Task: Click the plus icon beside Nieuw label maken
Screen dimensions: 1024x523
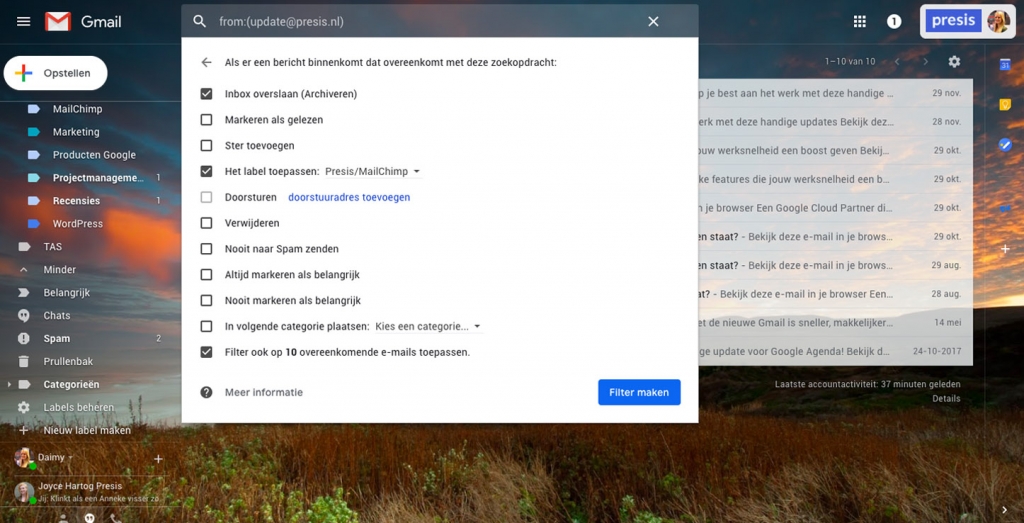Action: [24, 430]
